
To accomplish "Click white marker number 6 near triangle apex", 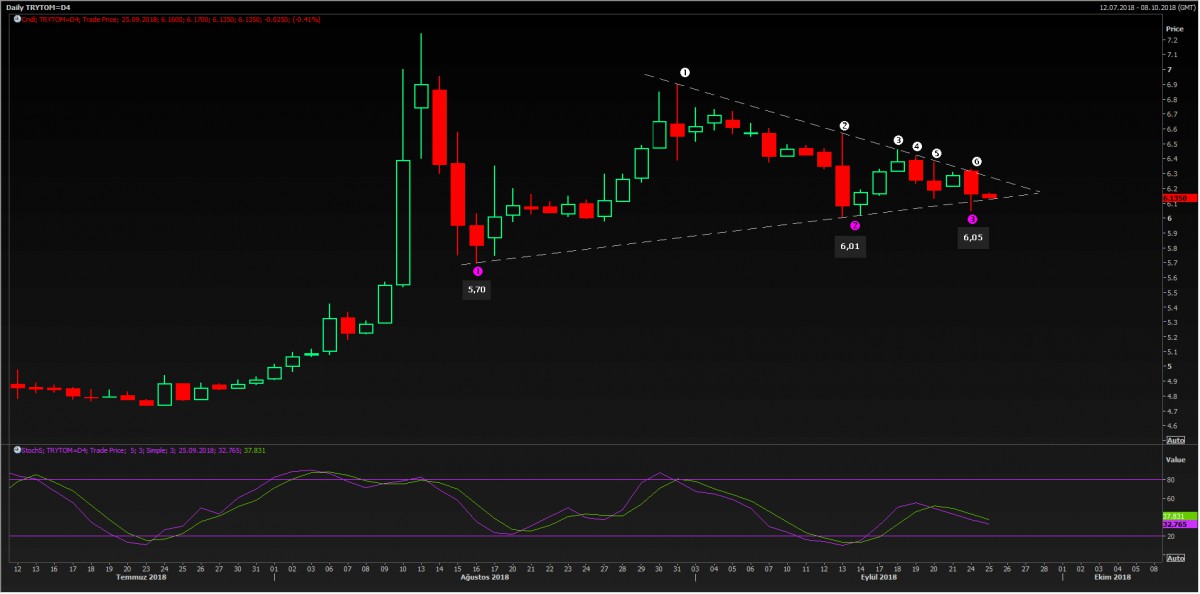I will [x=977, y=162].
